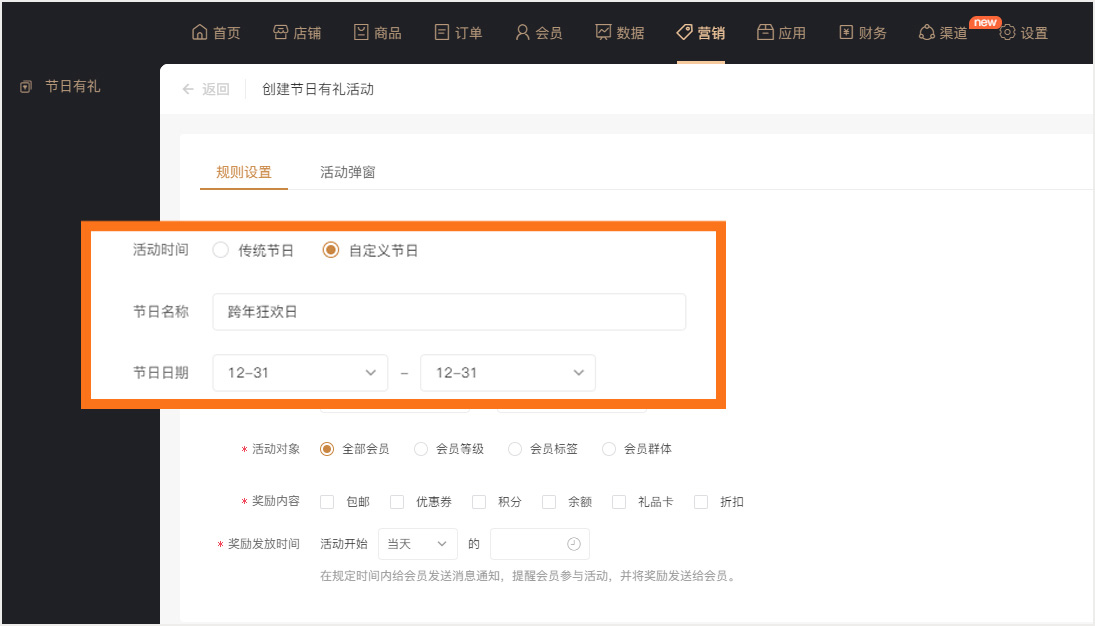Viewport: 1095px width, 626px height.
Task: Open the 店铺 store icon
Action: pos(280,33)
